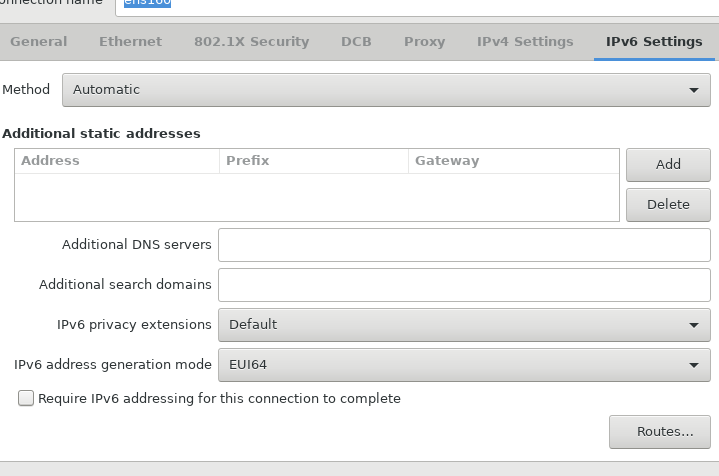This screenshot has height=476, width=719.
Task: Click the empty static addresses list
Action: (x=317, y=197)
